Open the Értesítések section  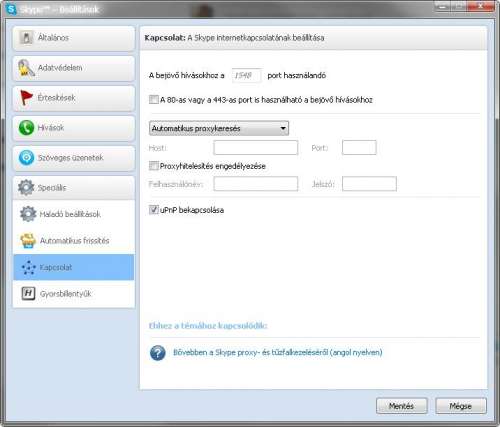[74, 98]
